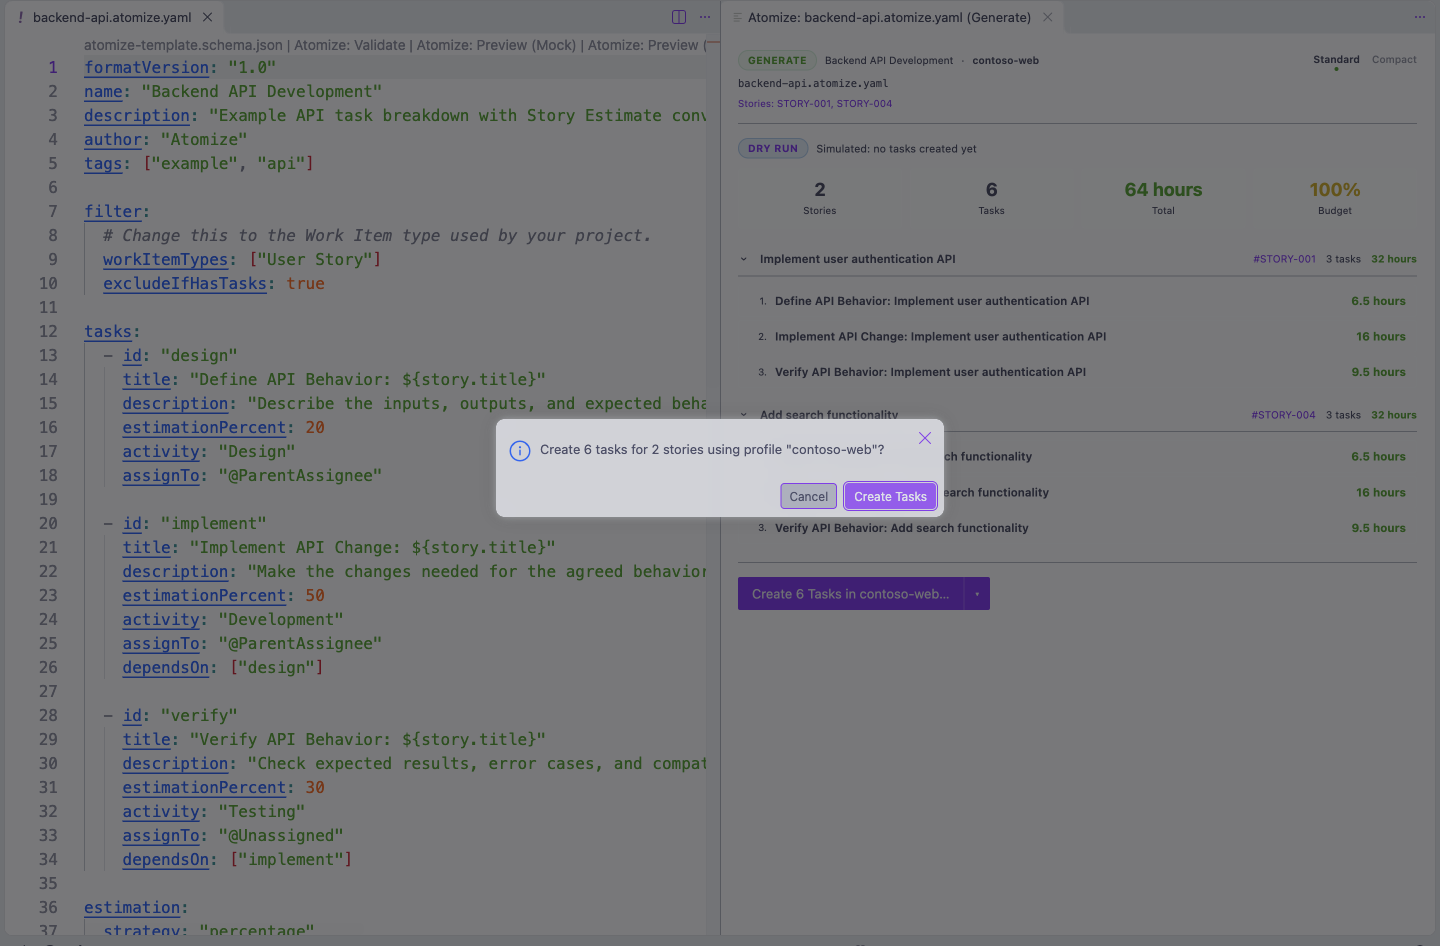1440x946 pixels.
Task: Click the Atomize: Preview (Mock) code lens
Action: [x=497, y=45]
